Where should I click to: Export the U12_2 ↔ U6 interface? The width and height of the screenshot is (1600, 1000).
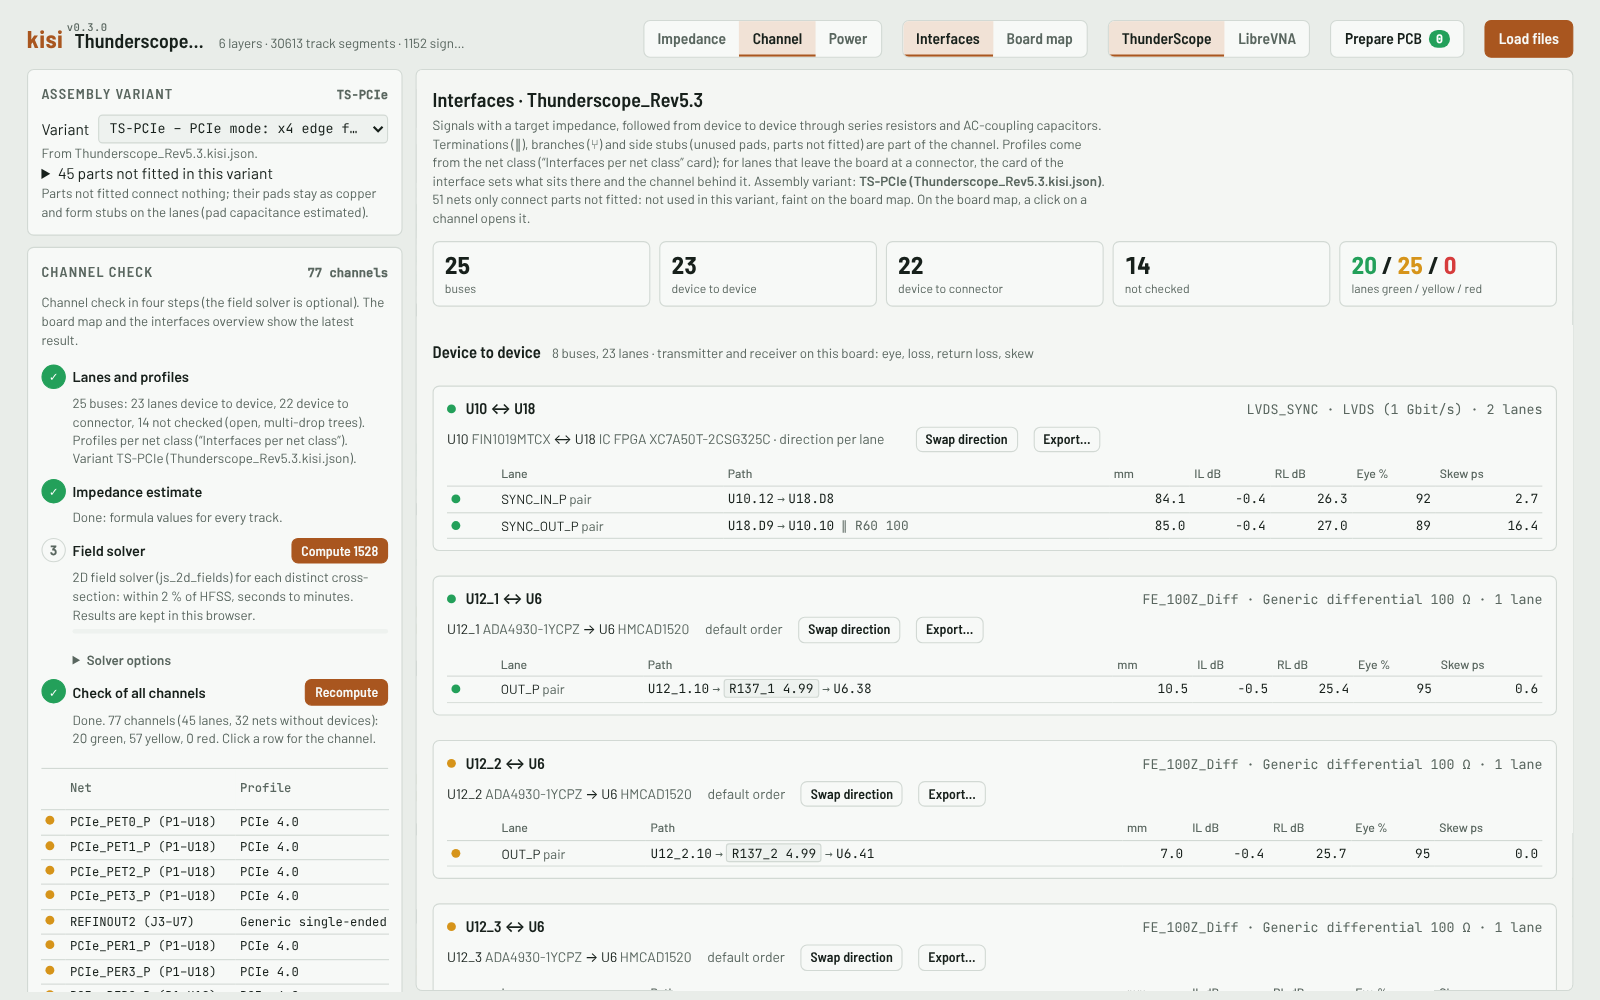coord(952,795)
